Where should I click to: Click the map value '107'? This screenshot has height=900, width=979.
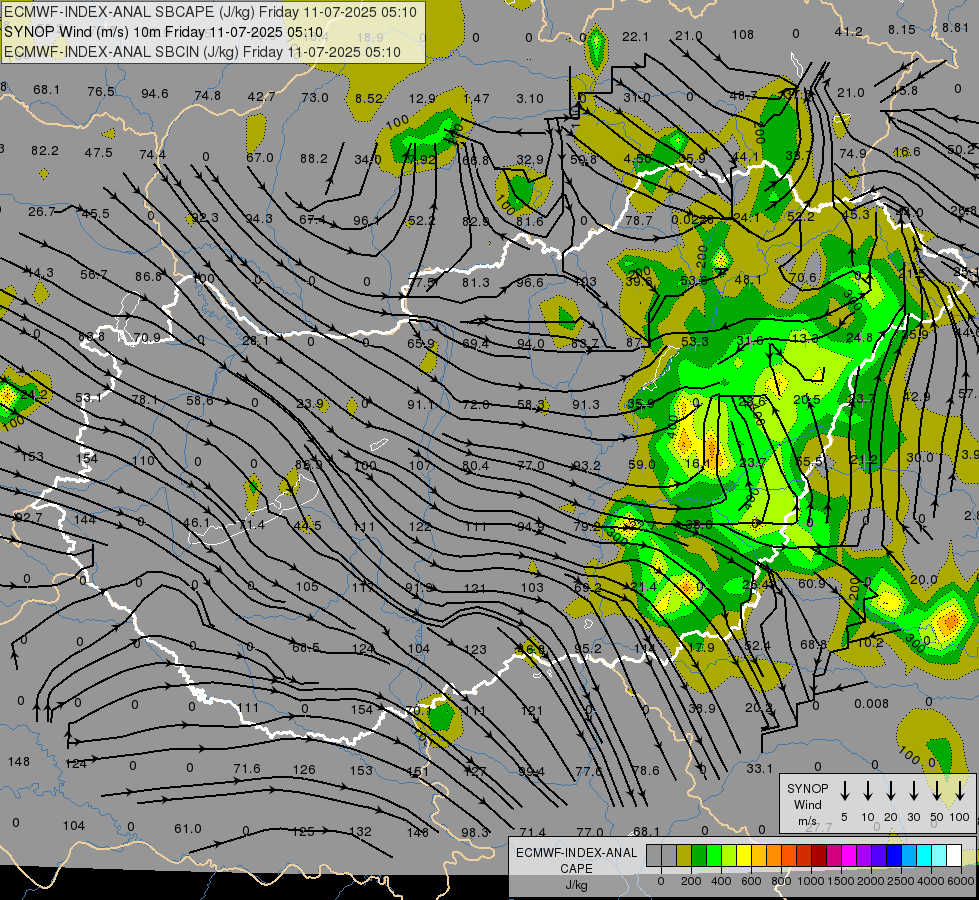(x=421, y=465)
